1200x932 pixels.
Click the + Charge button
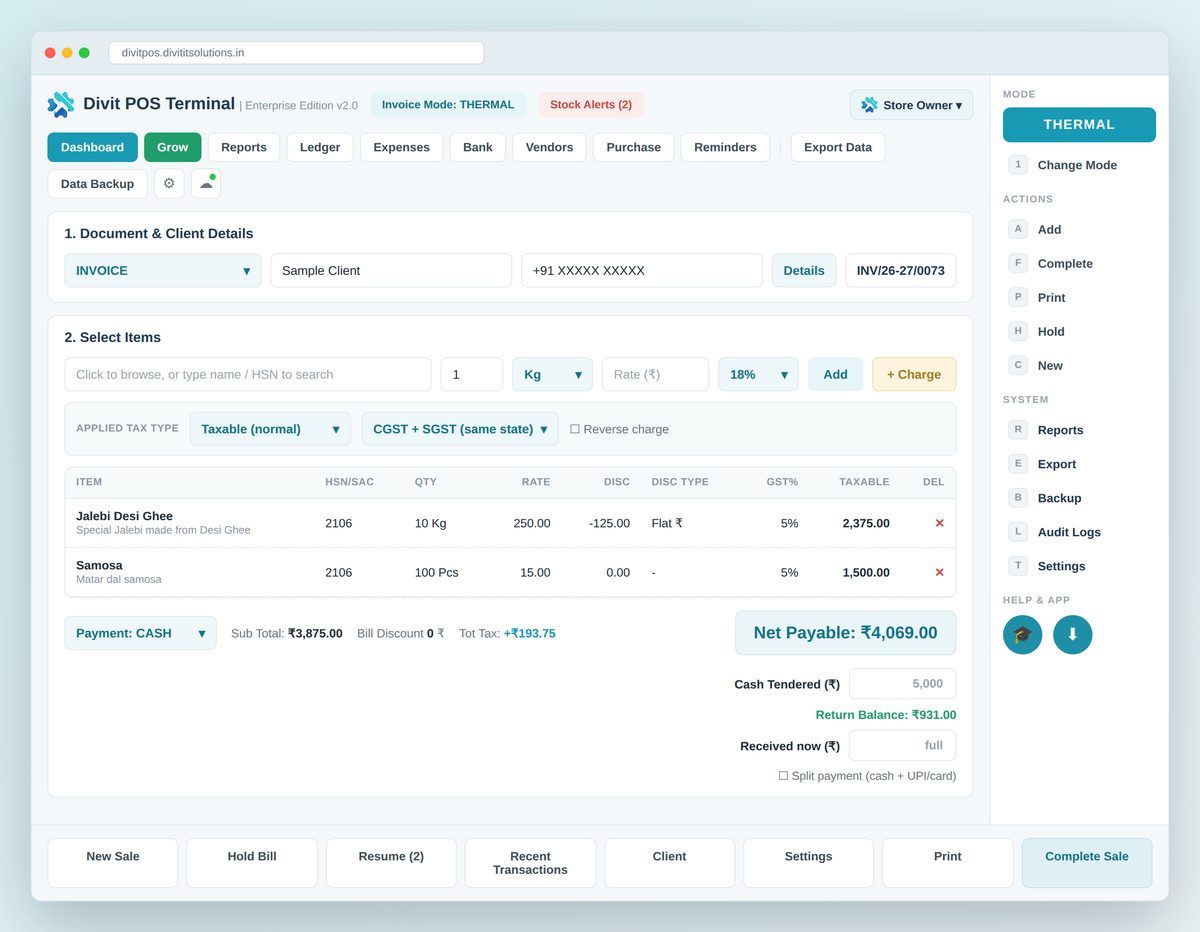tap(914, 374)
